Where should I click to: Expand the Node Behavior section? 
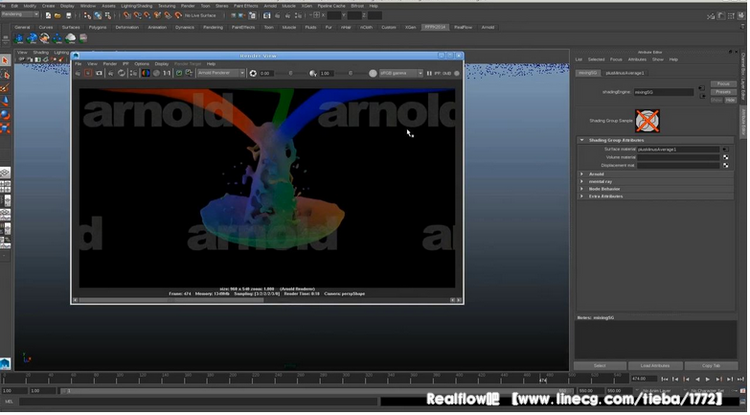tap(582, 189)
